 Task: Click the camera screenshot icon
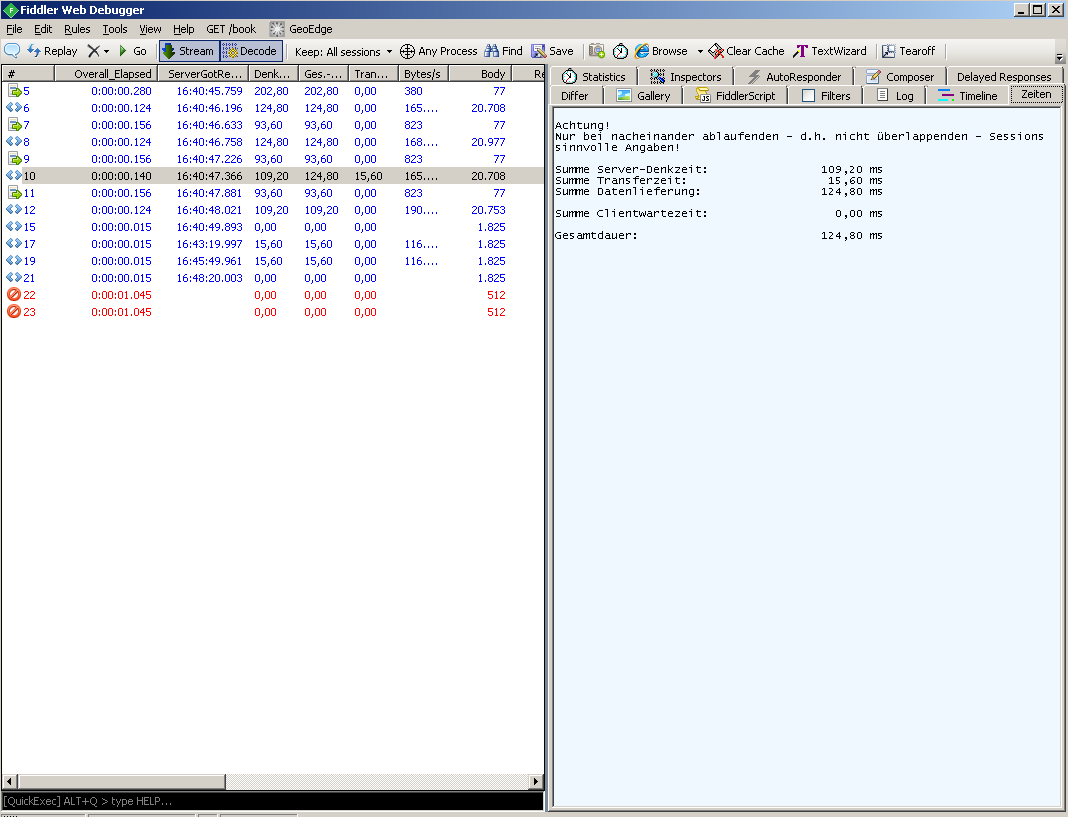click(597, 50)
